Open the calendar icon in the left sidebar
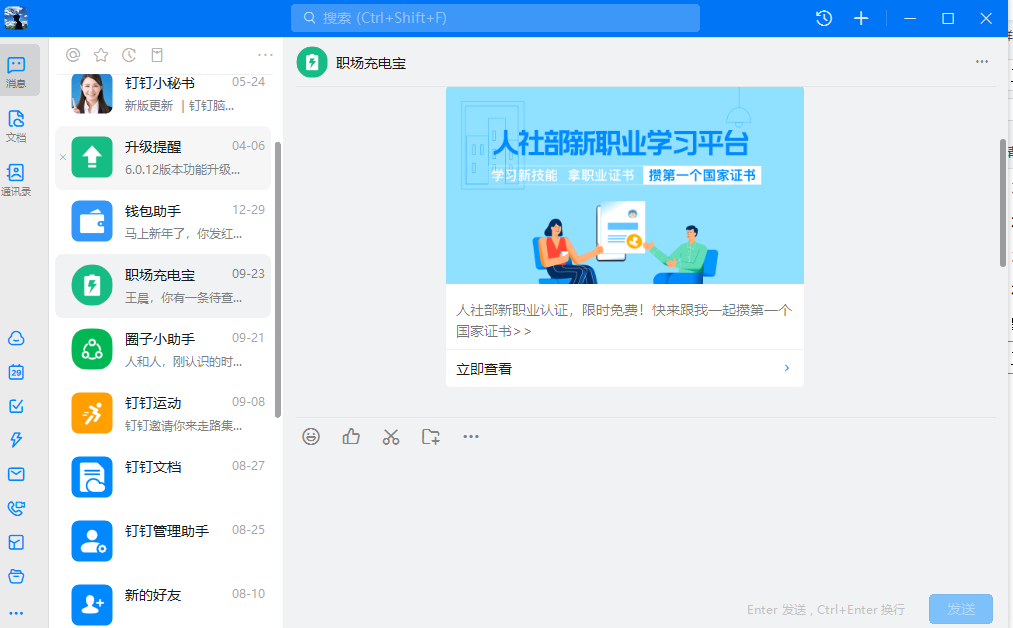 point(16,372)
